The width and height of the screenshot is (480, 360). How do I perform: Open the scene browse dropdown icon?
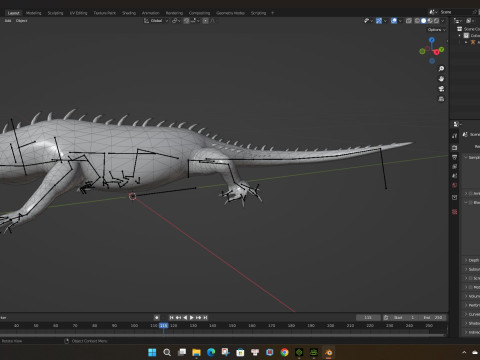coord(433,12)
